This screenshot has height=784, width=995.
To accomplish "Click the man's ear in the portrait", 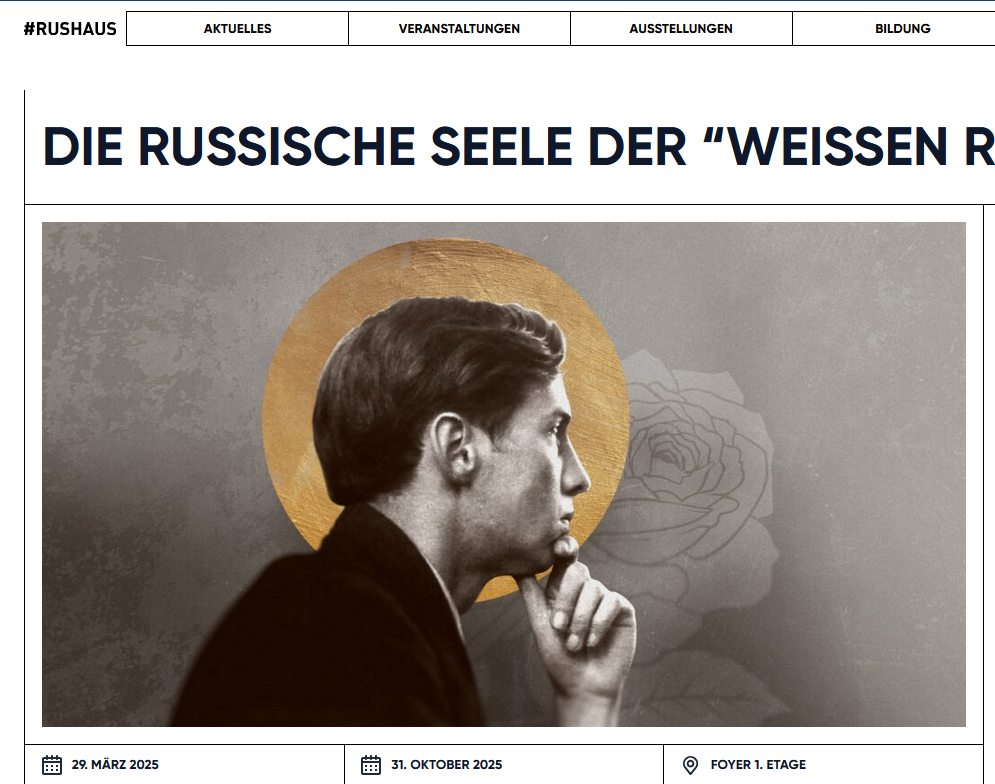I will 452,446.
